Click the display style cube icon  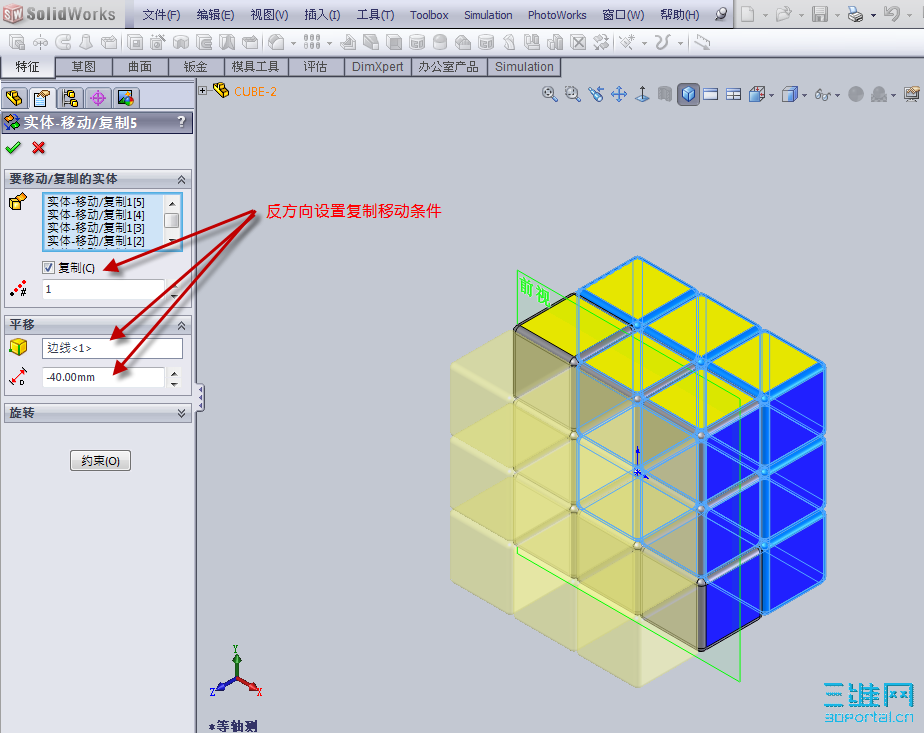coord(789,94)
